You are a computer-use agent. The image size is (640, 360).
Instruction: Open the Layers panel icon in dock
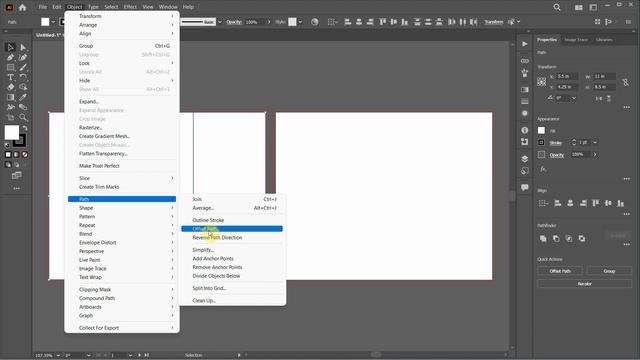[525, 159]
